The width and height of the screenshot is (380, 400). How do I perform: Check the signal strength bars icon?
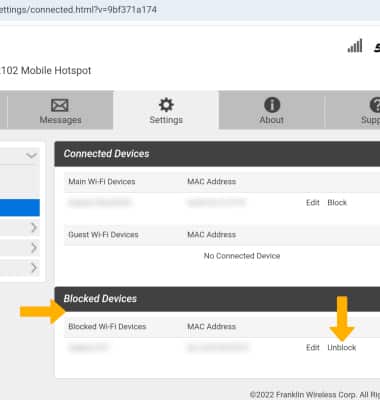coord(355,46)
